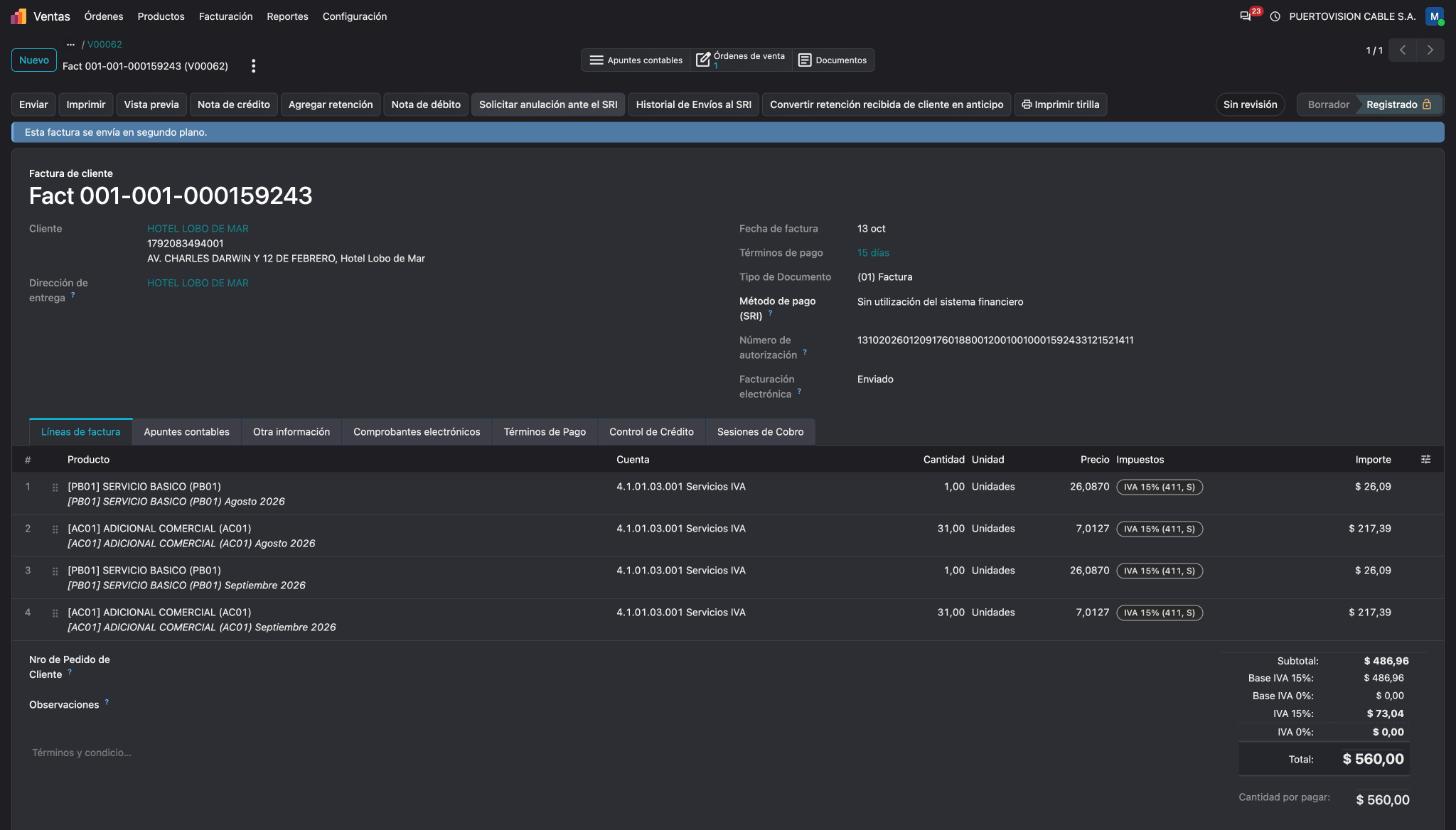
Task: Open the Configuración menu
Action: click(355, 16)
